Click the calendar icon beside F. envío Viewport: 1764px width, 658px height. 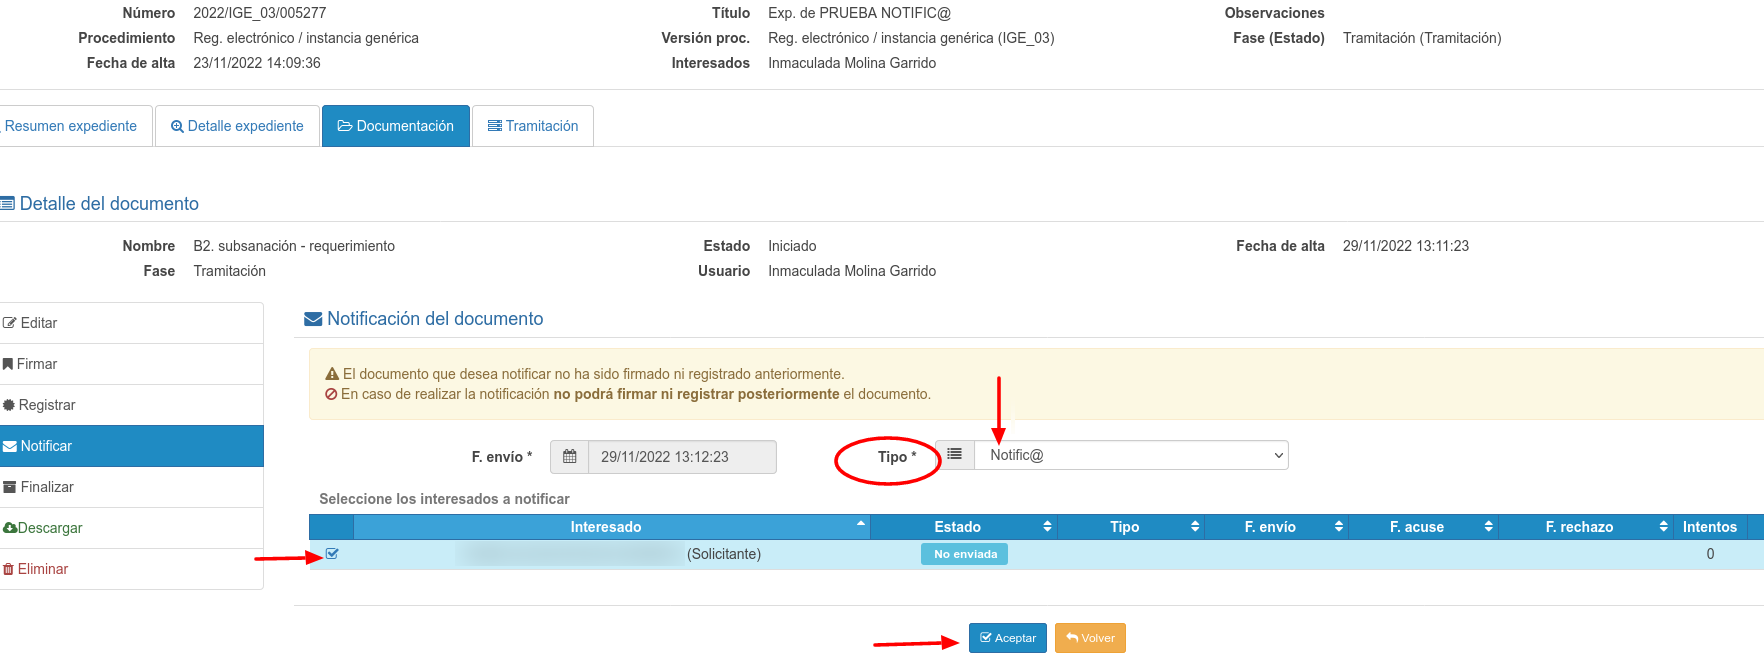[x=569, y=457]
